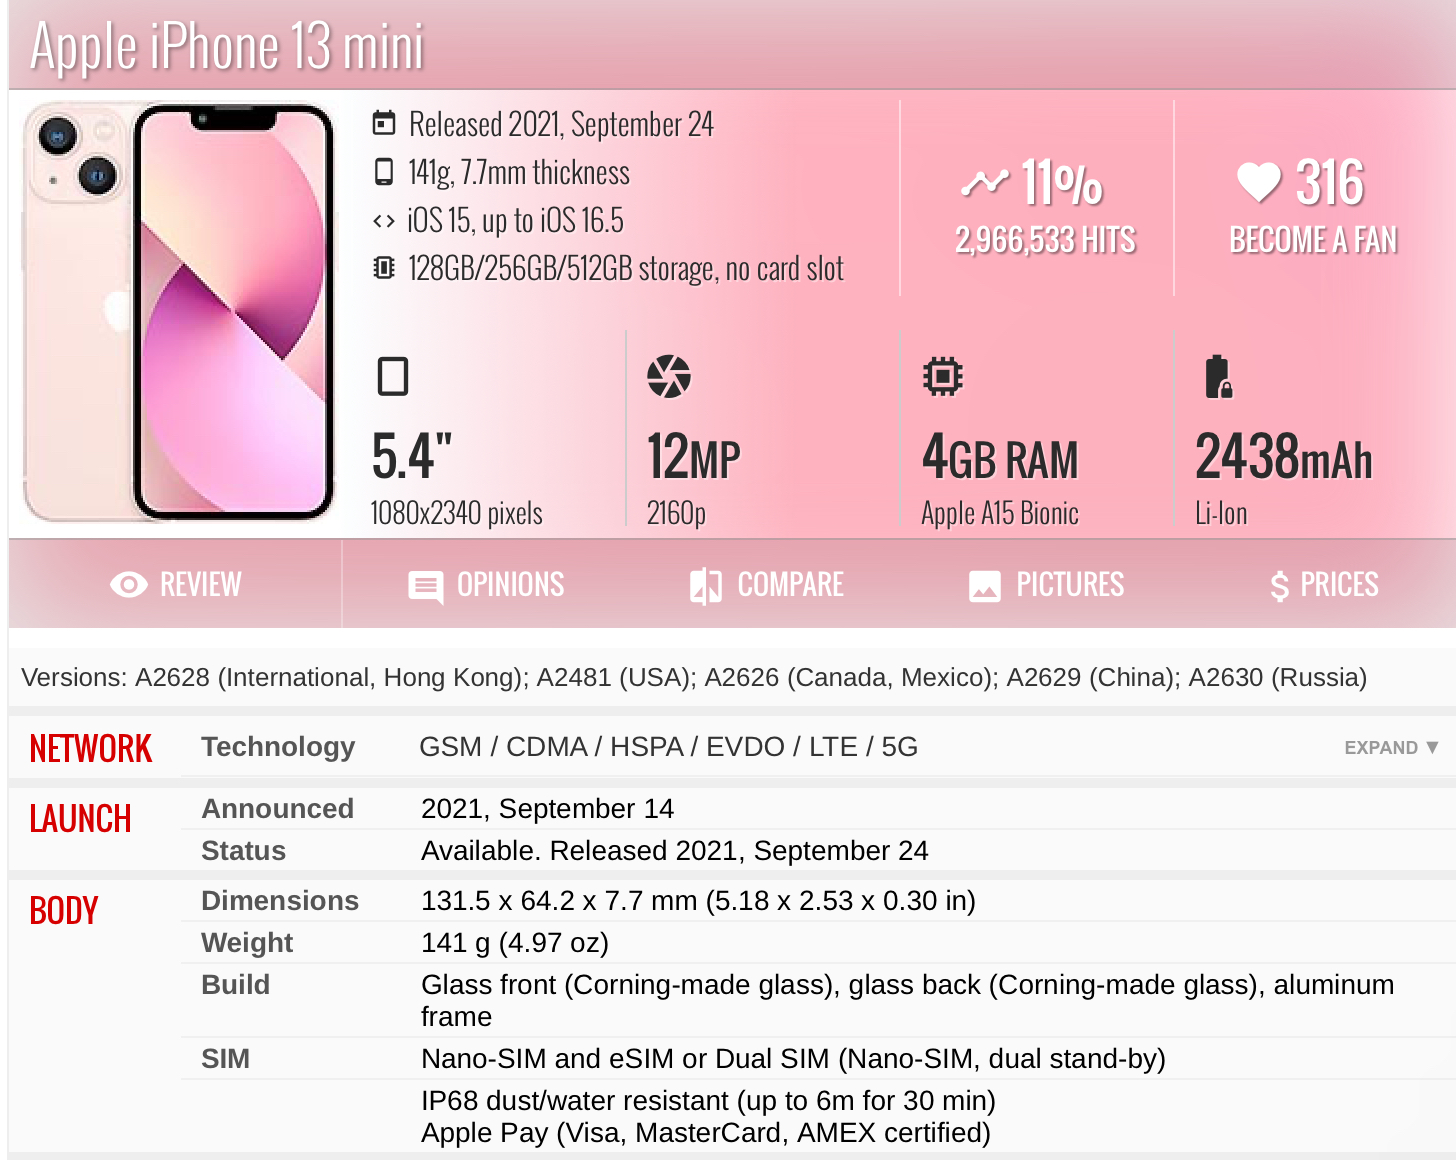Click the 2021, September 14 announced value
The height and width of the screenshot is (1160, 1456).
(x=547, y=808)
